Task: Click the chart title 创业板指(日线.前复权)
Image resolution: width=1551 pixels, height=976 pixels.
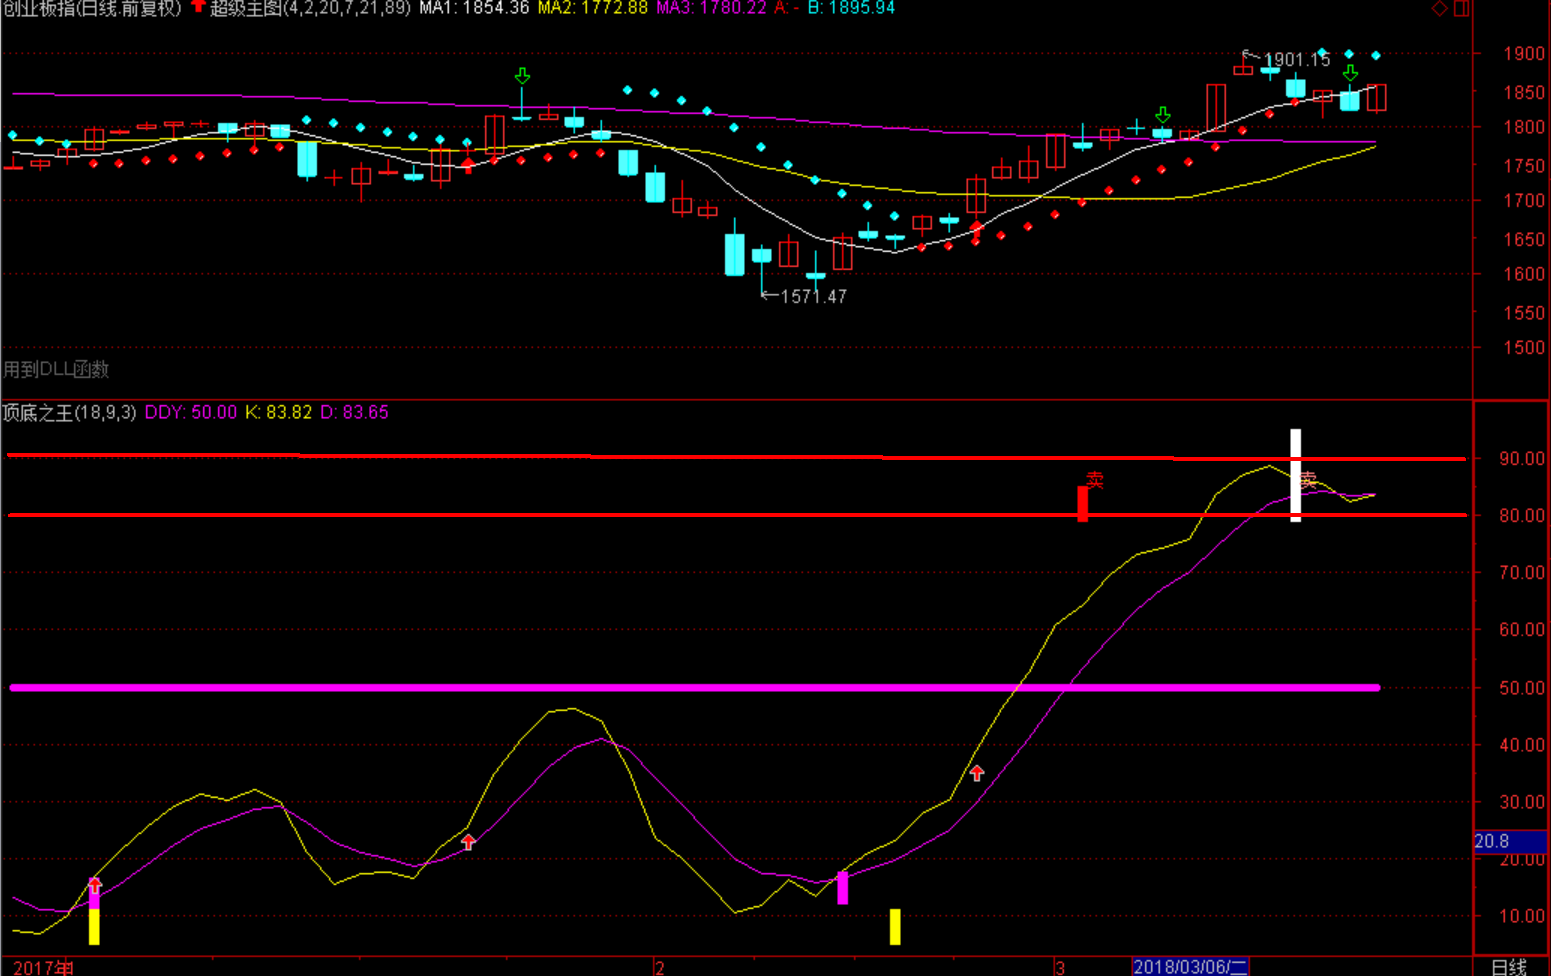Action: [91, 8]
